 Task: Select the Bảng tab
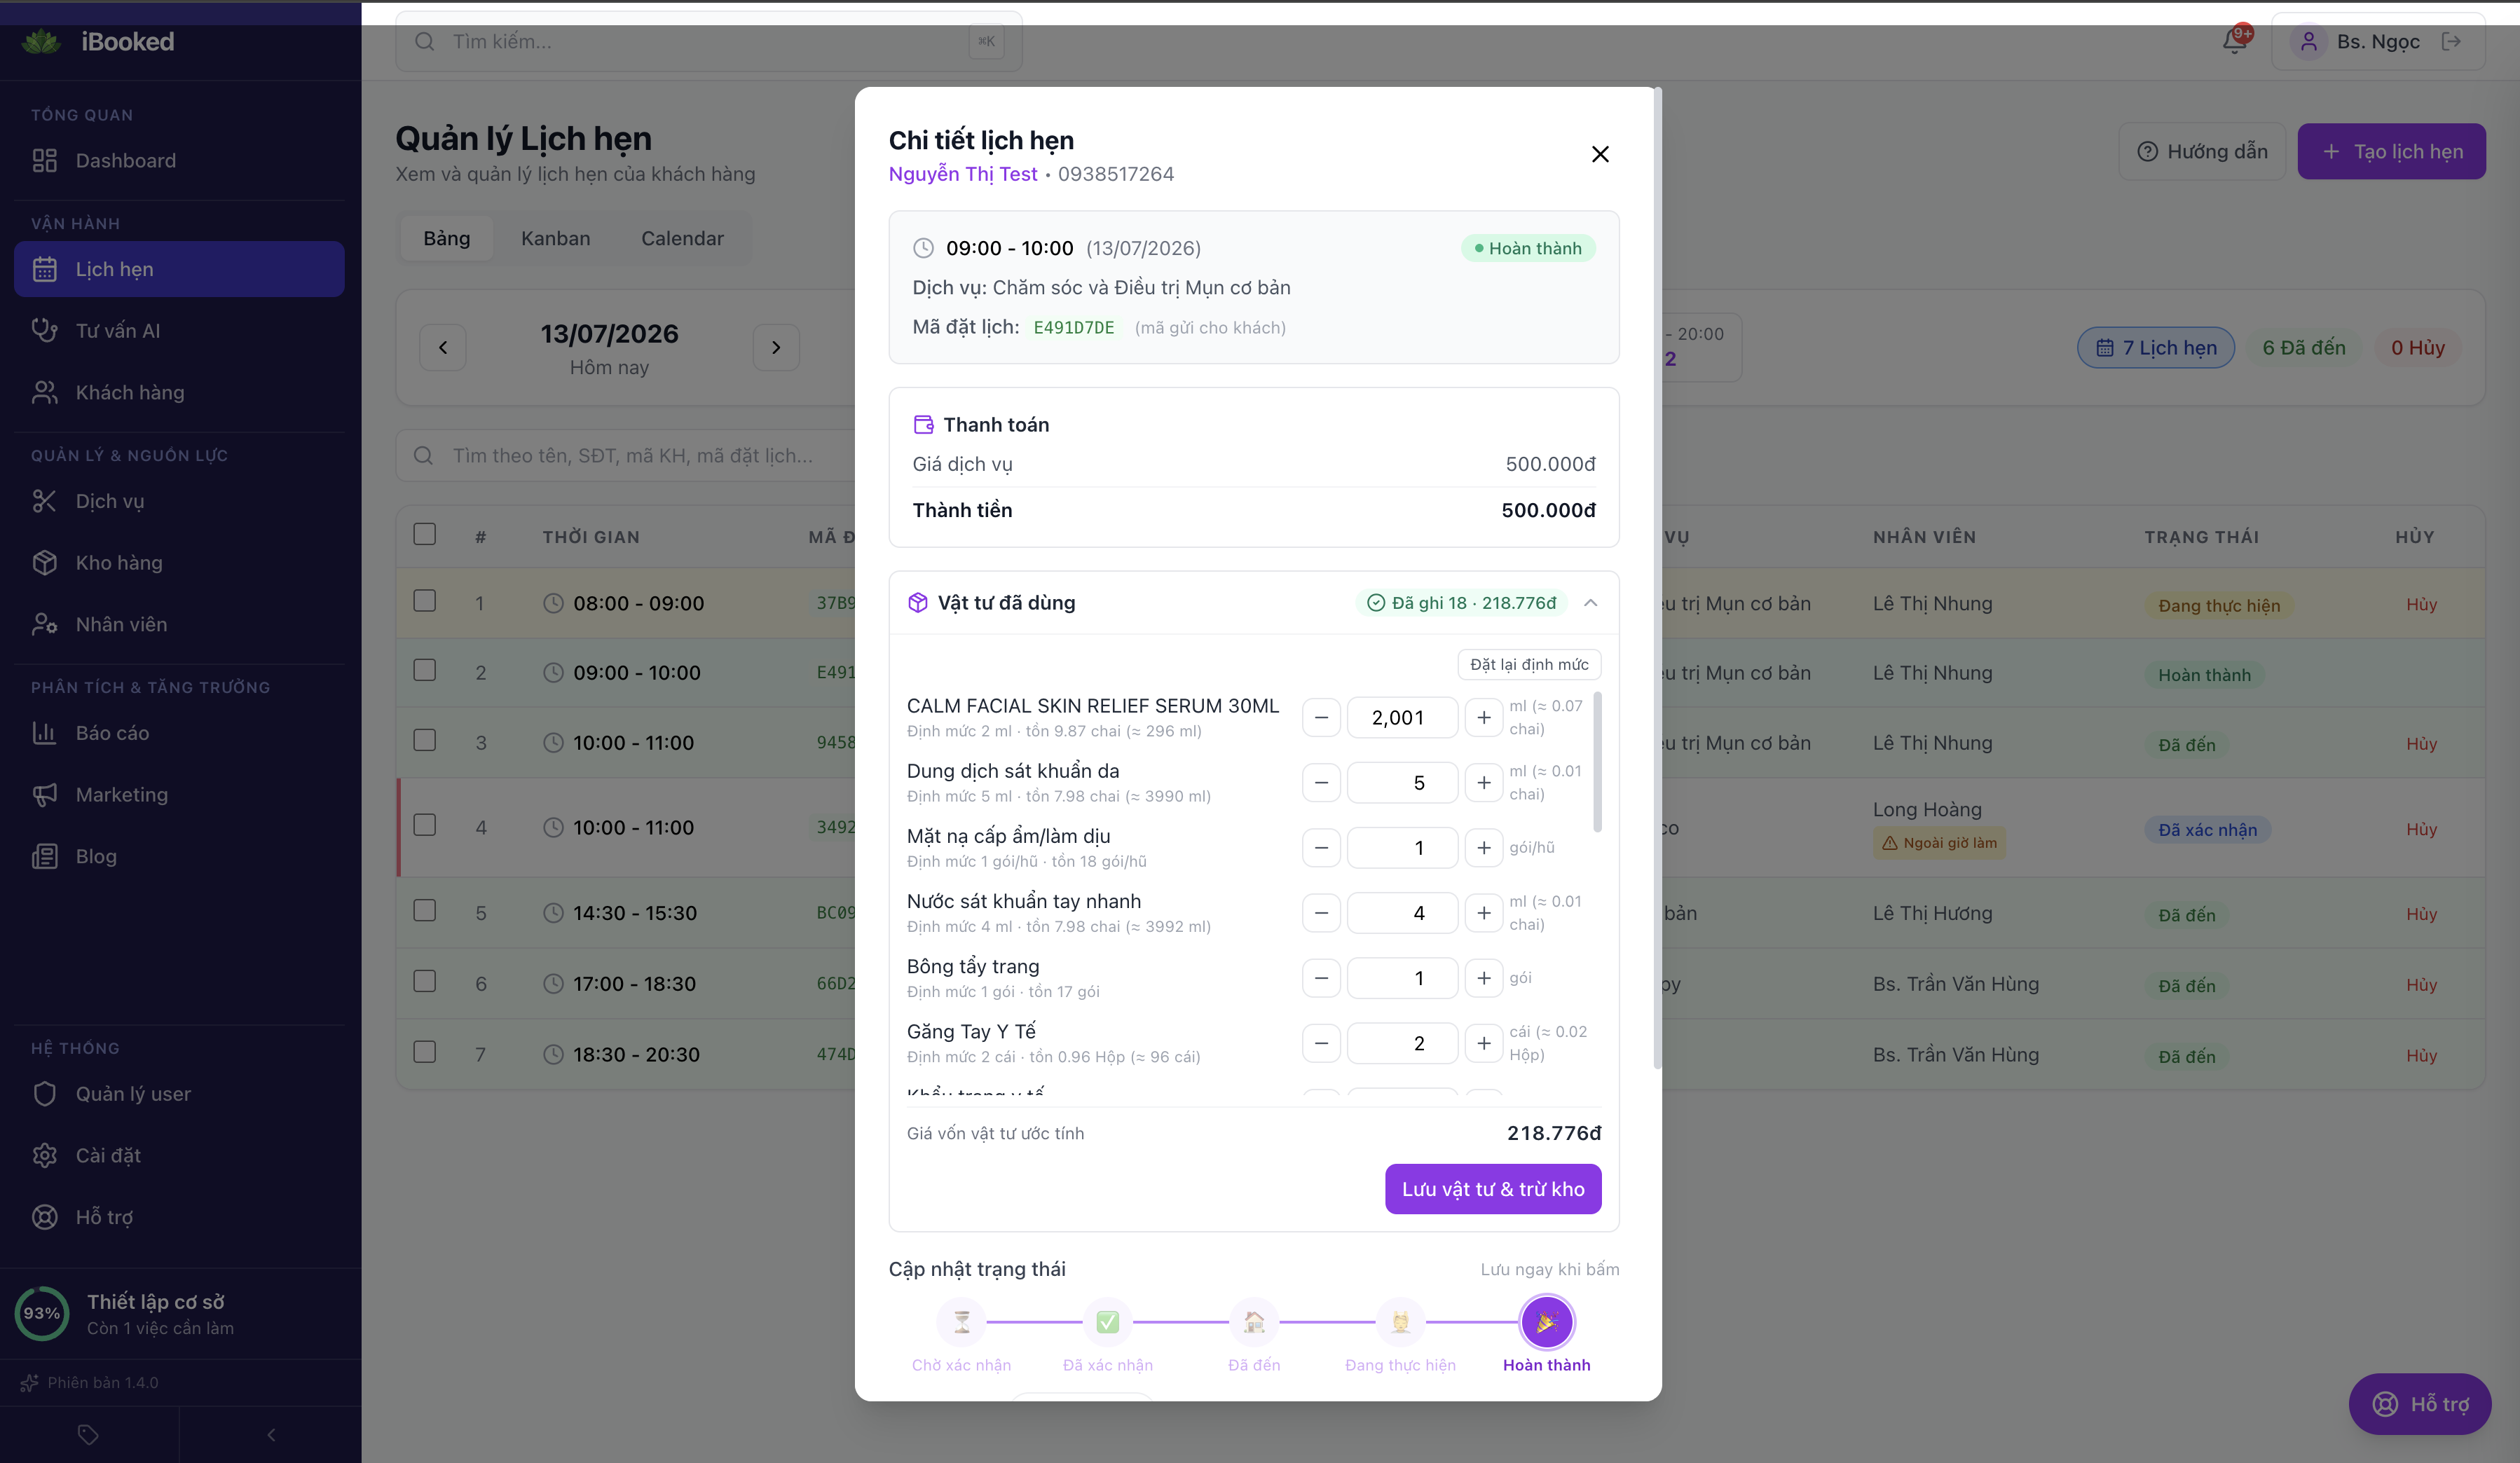(446, 239)
